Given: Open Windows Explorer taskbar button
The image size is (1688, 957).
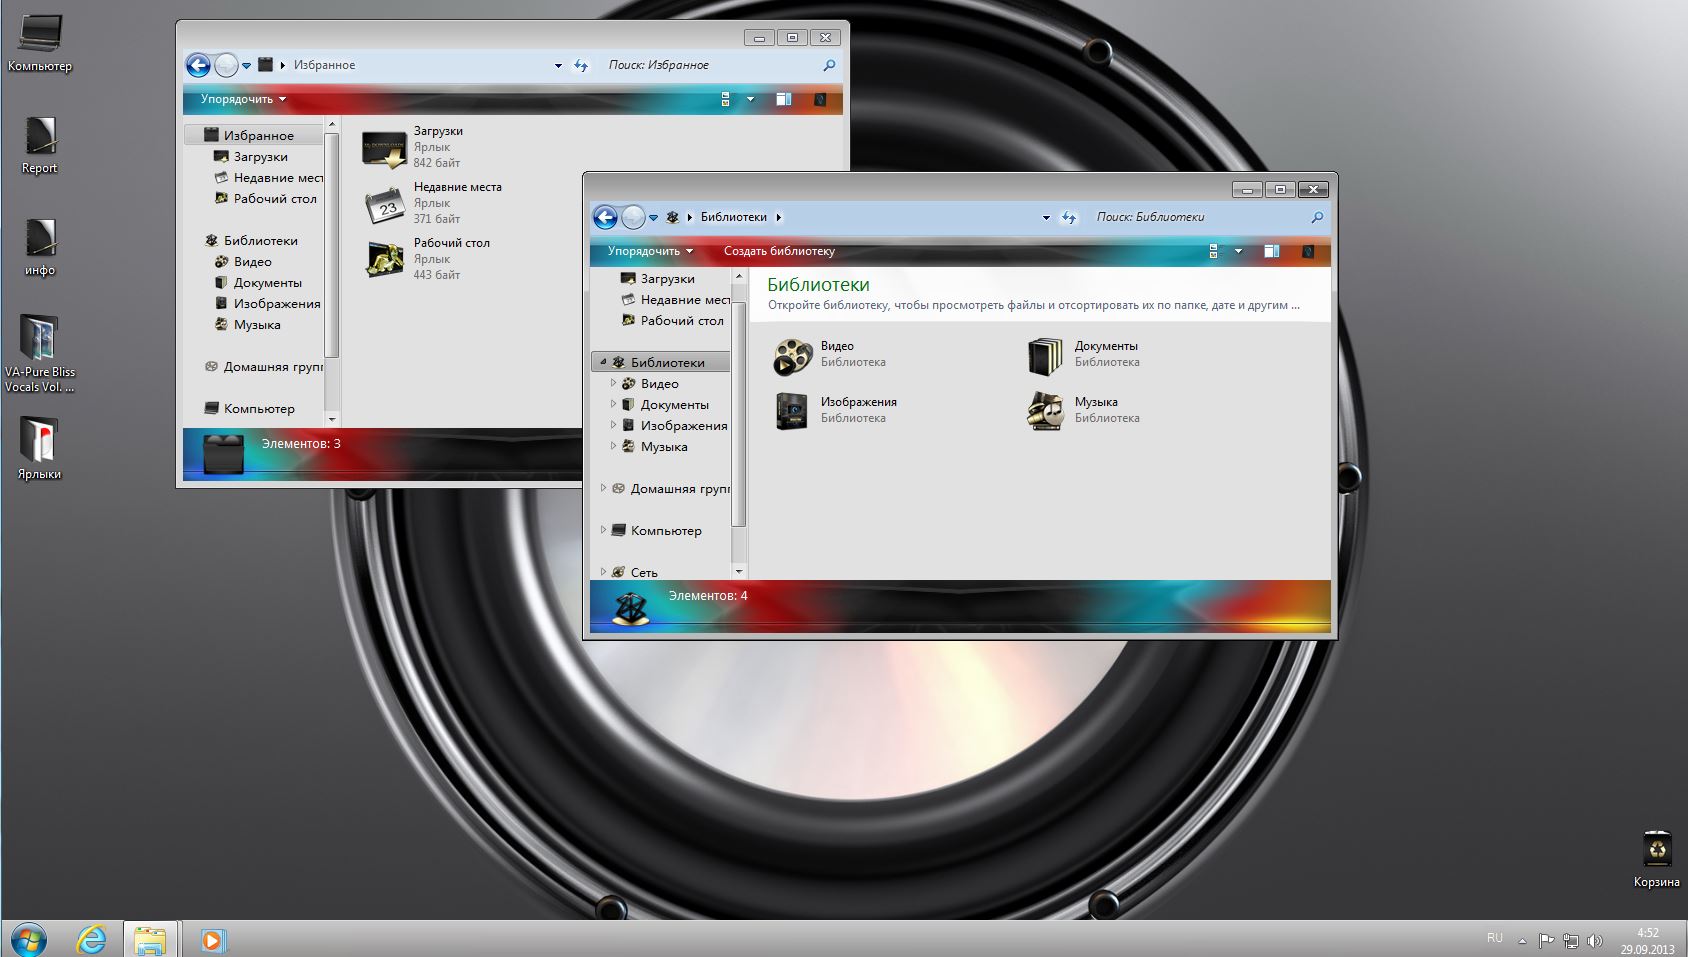Looking at the screenshot, I should coord(151,940).
